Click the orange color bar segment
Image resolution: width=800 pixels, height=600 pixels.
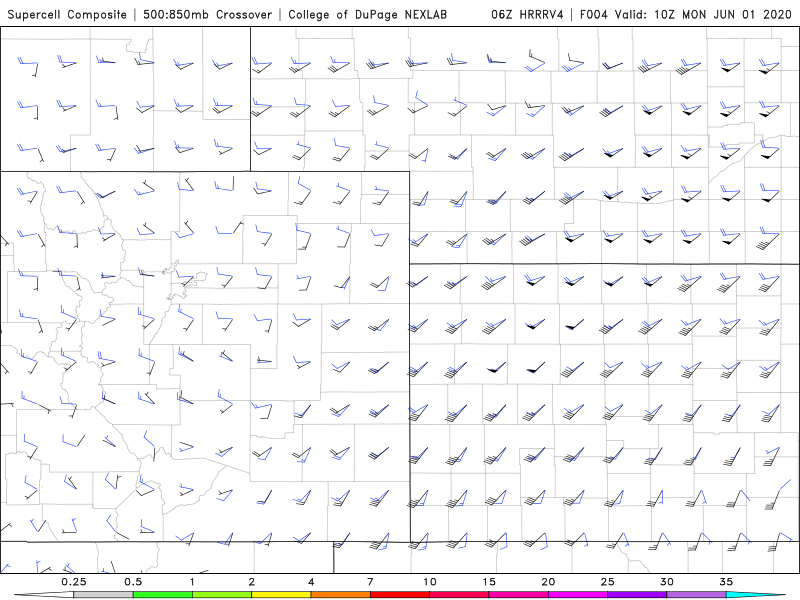pos(341,595)
